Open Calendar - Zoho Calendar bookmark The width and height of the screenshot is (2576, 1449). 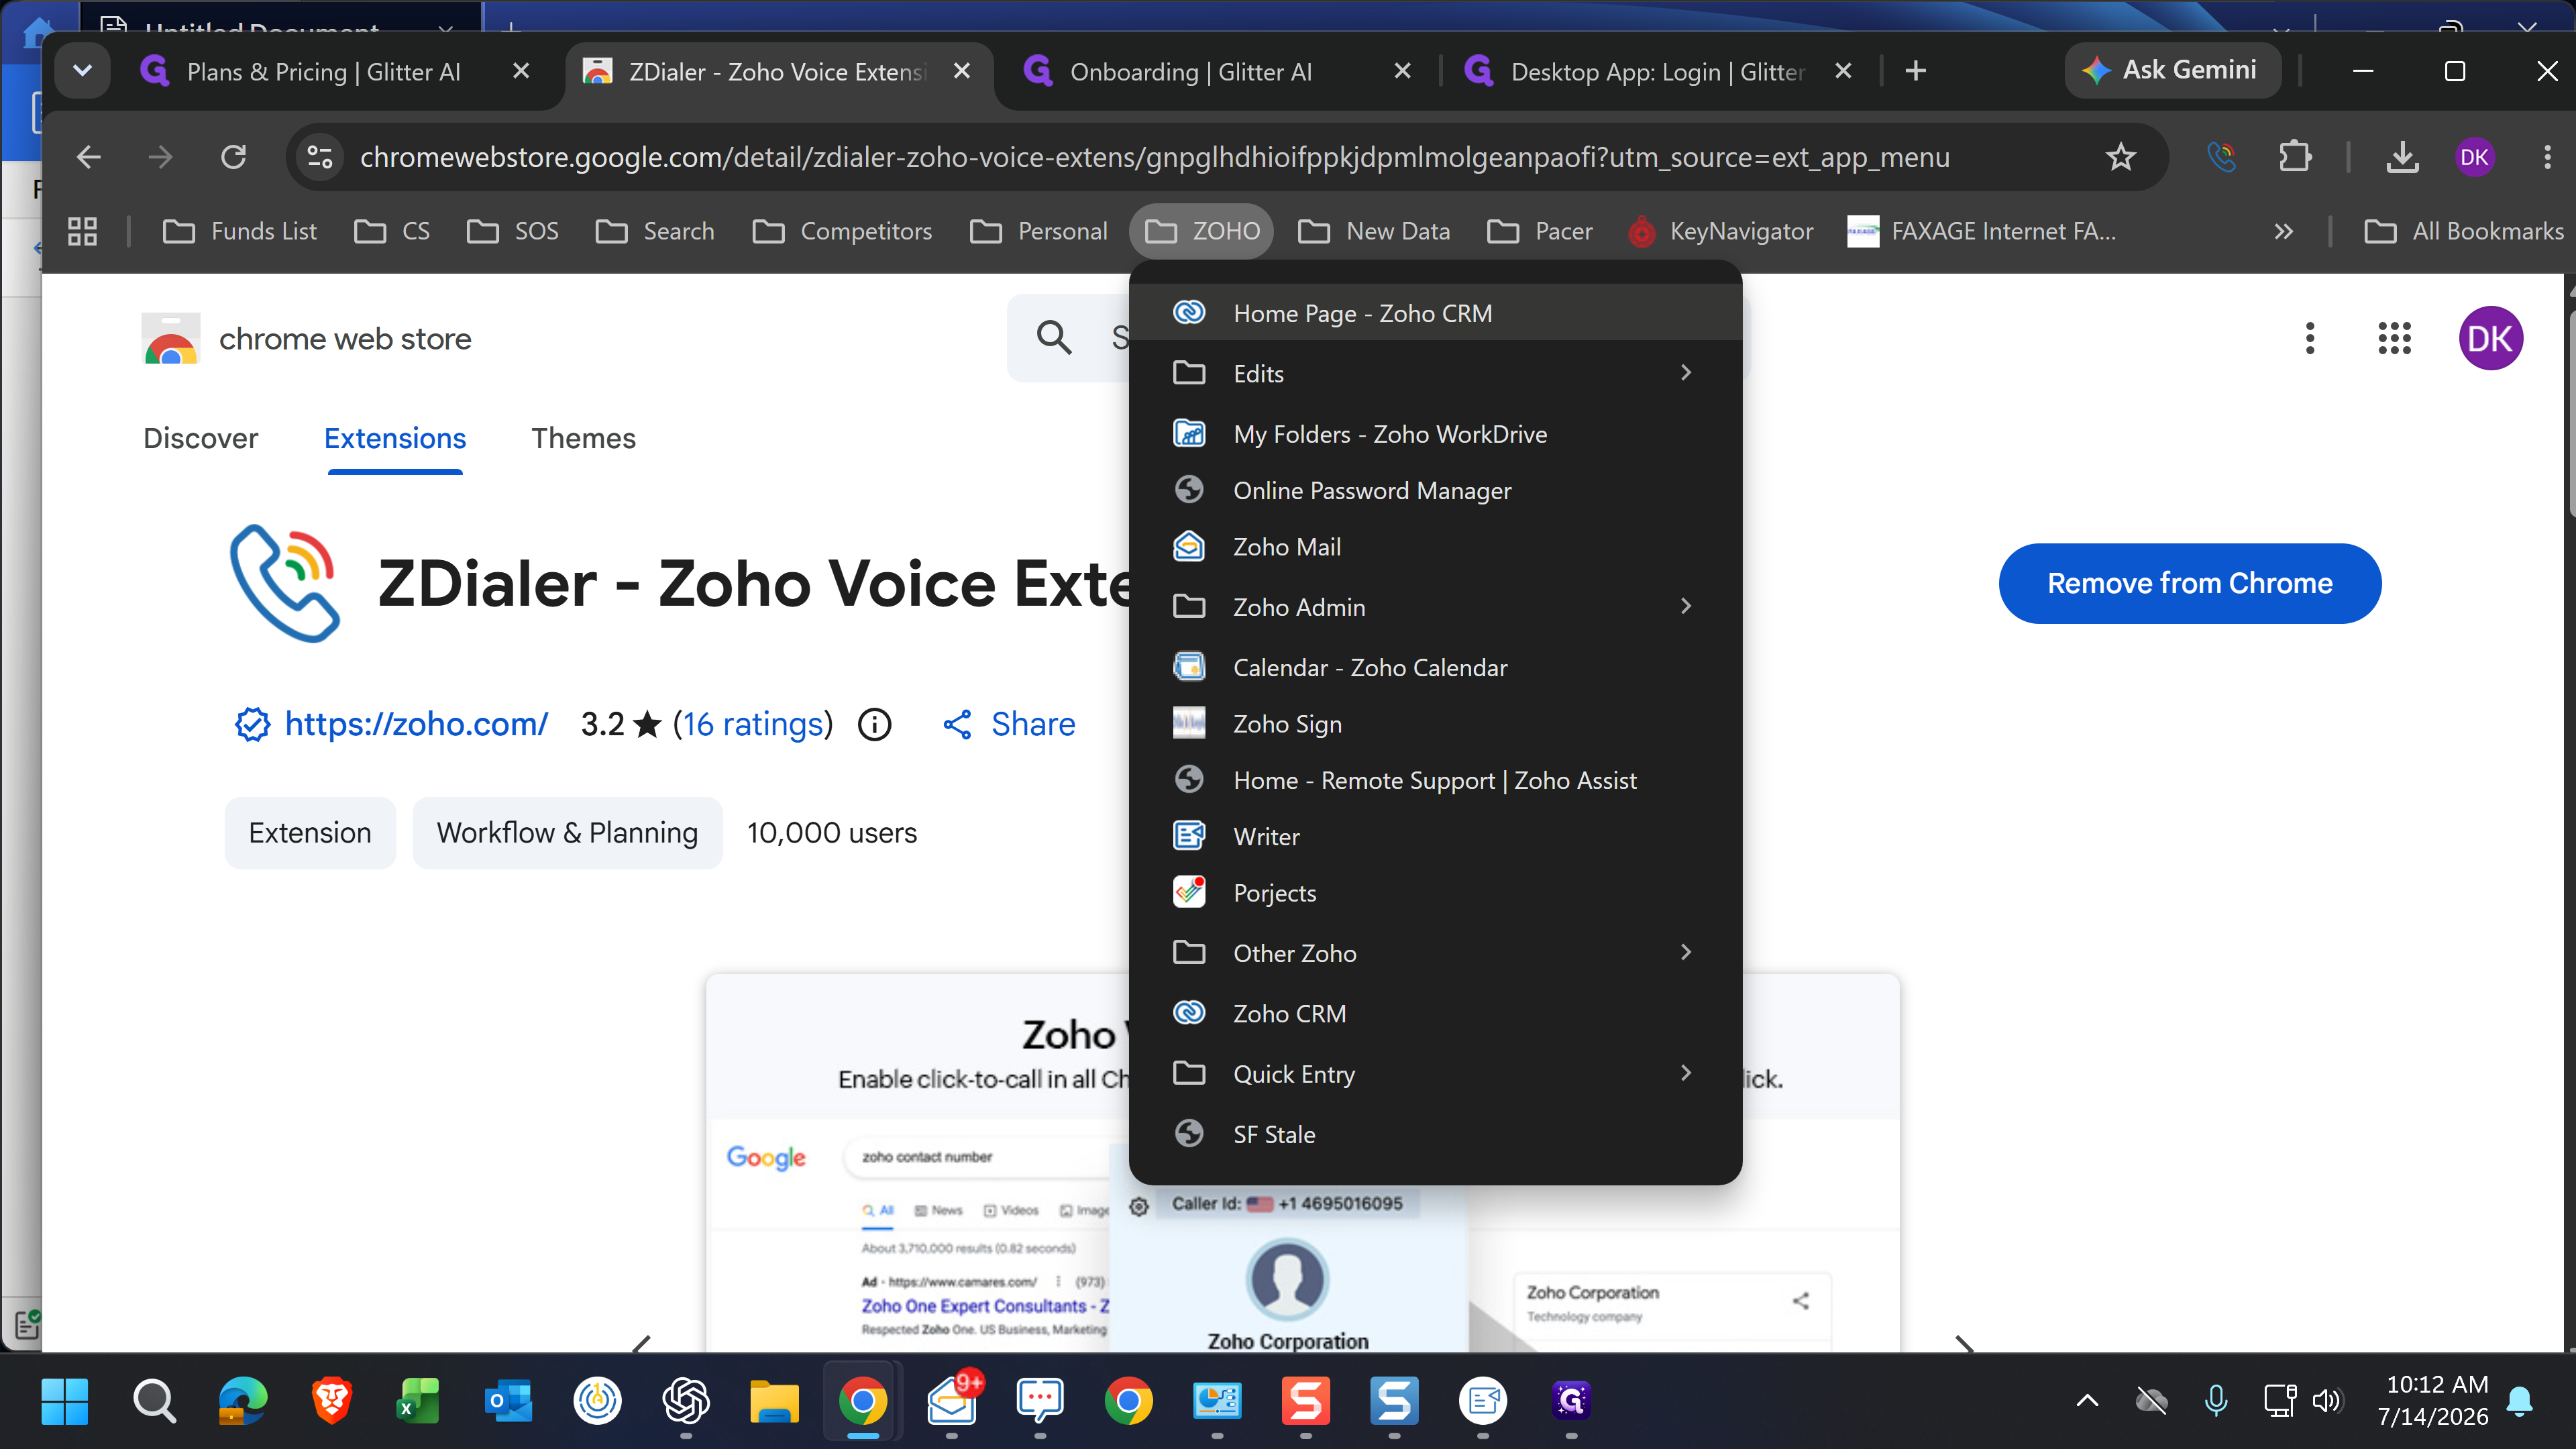pyautogui.click(x=1435, y=667)
